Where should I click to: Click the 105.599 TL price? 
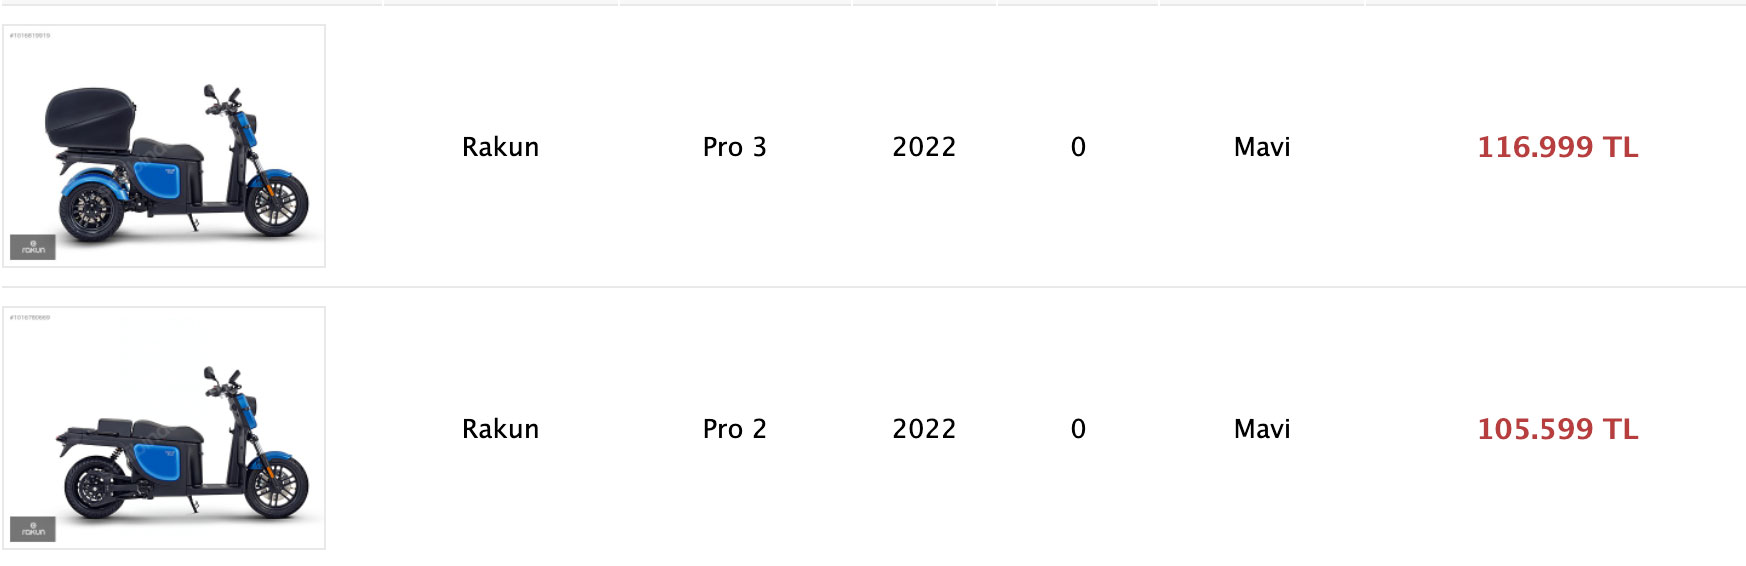pos(1557,429)
